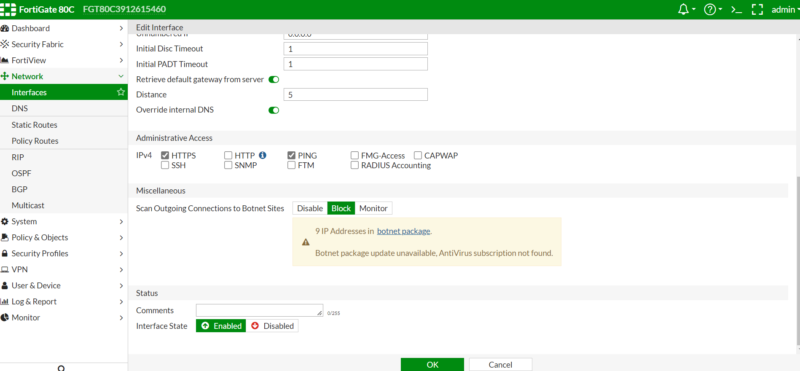Click the Dashboard gauge icon
The height and width of the screenshot is (371, 800).
[5, 28]
